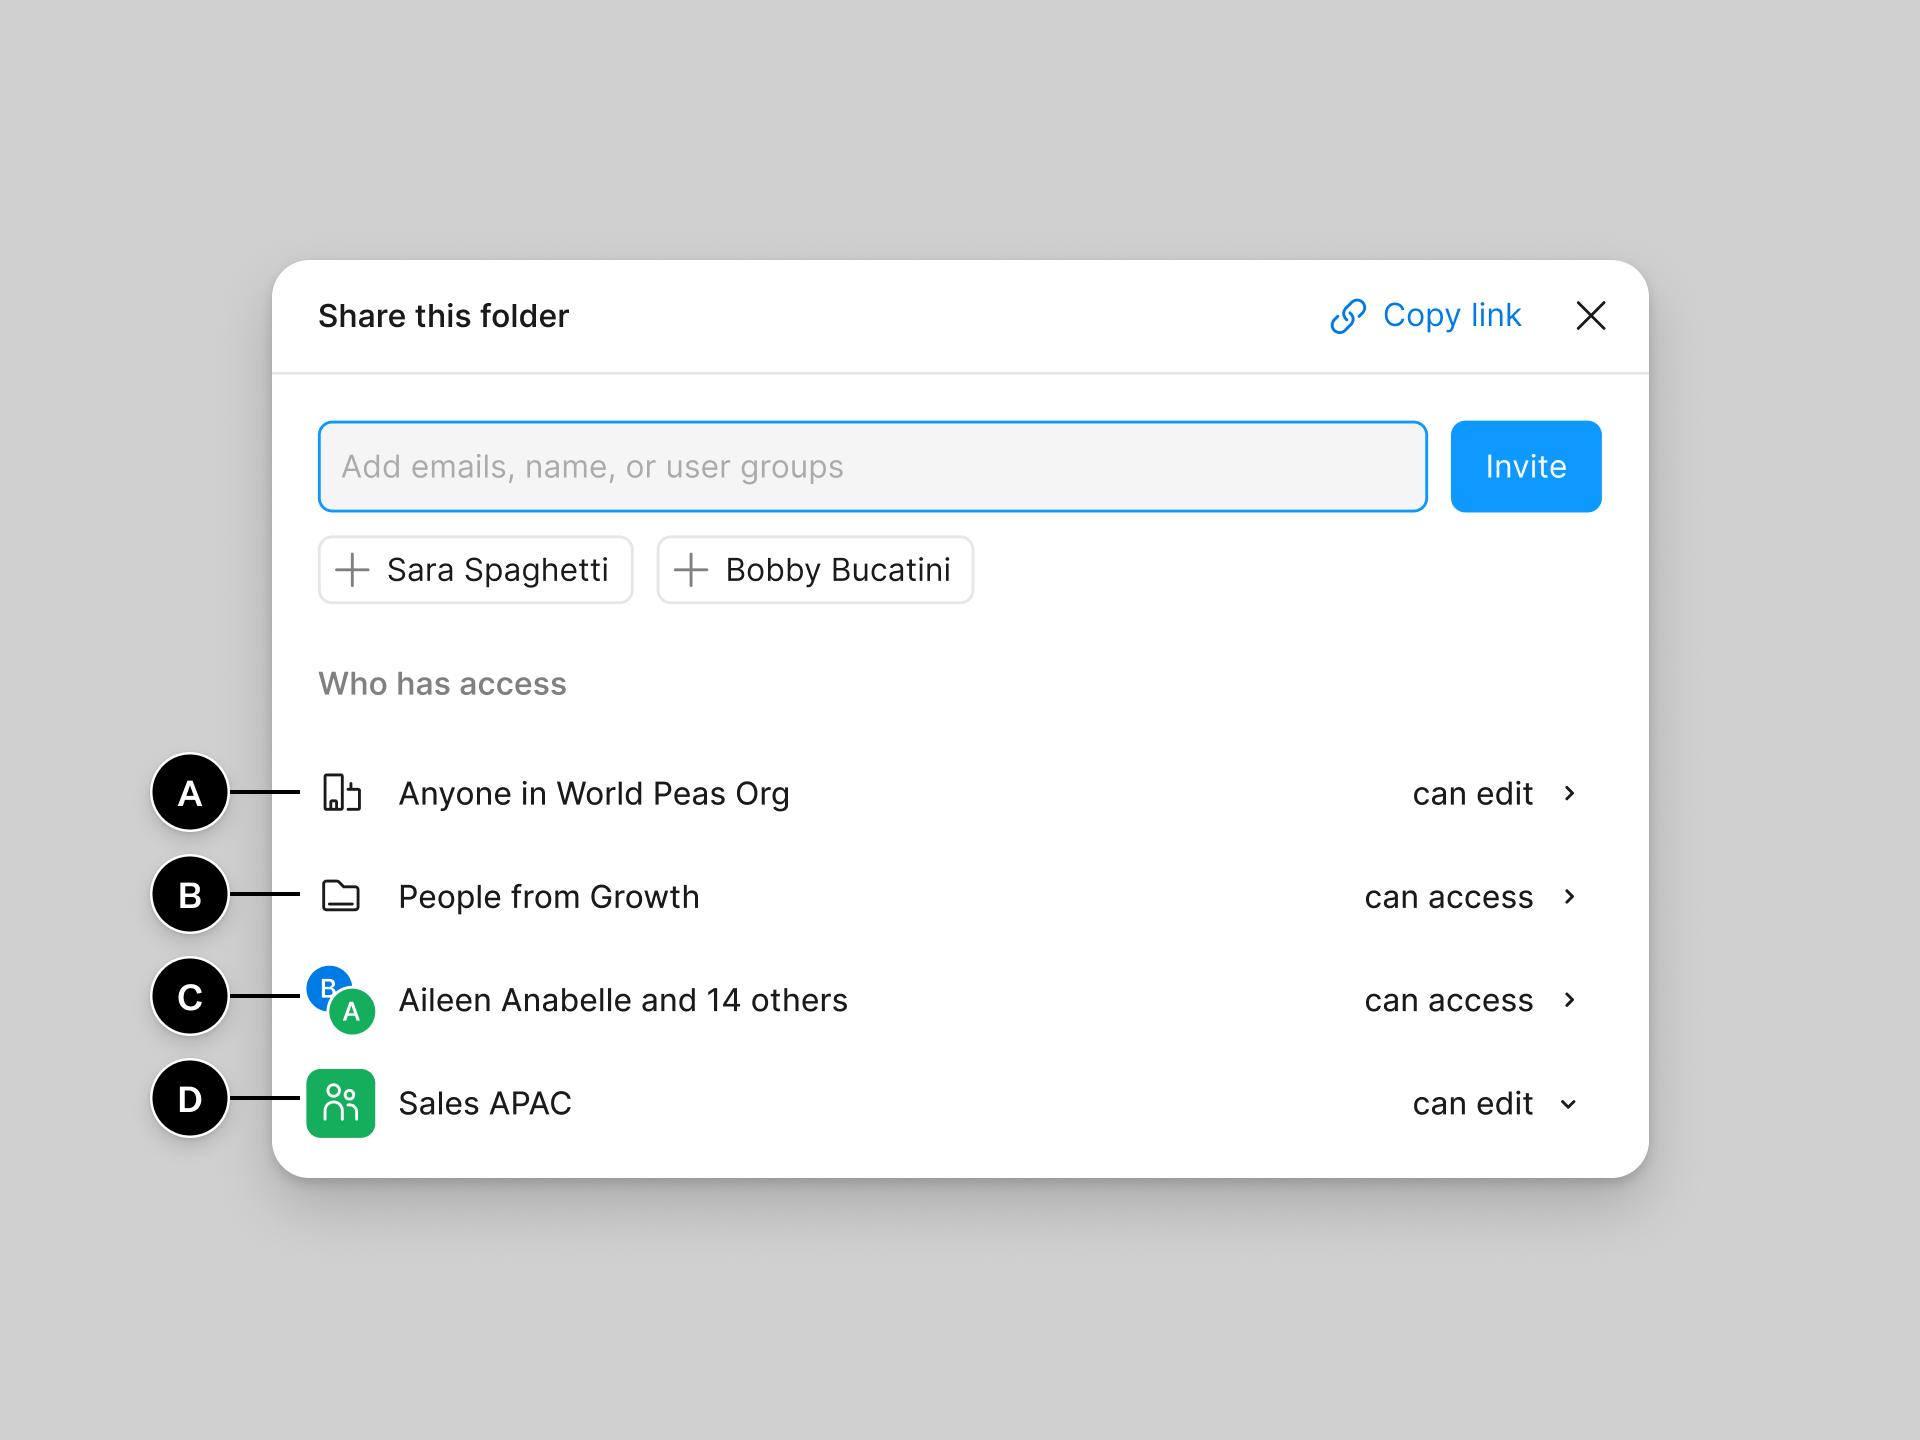Click the folder icon for People from Growth
The height and width of the screenshot is (1440, 1920).
[x=341, y=896]
